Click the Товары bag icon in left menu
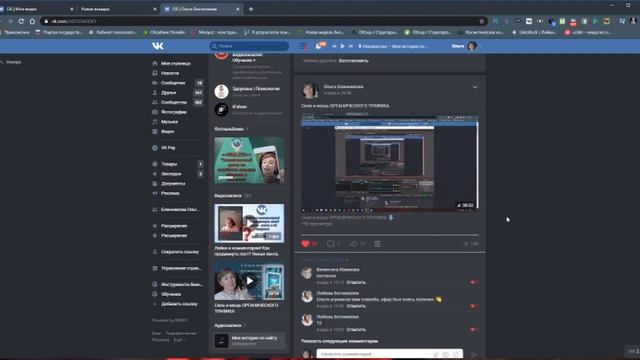 [155, 164]
